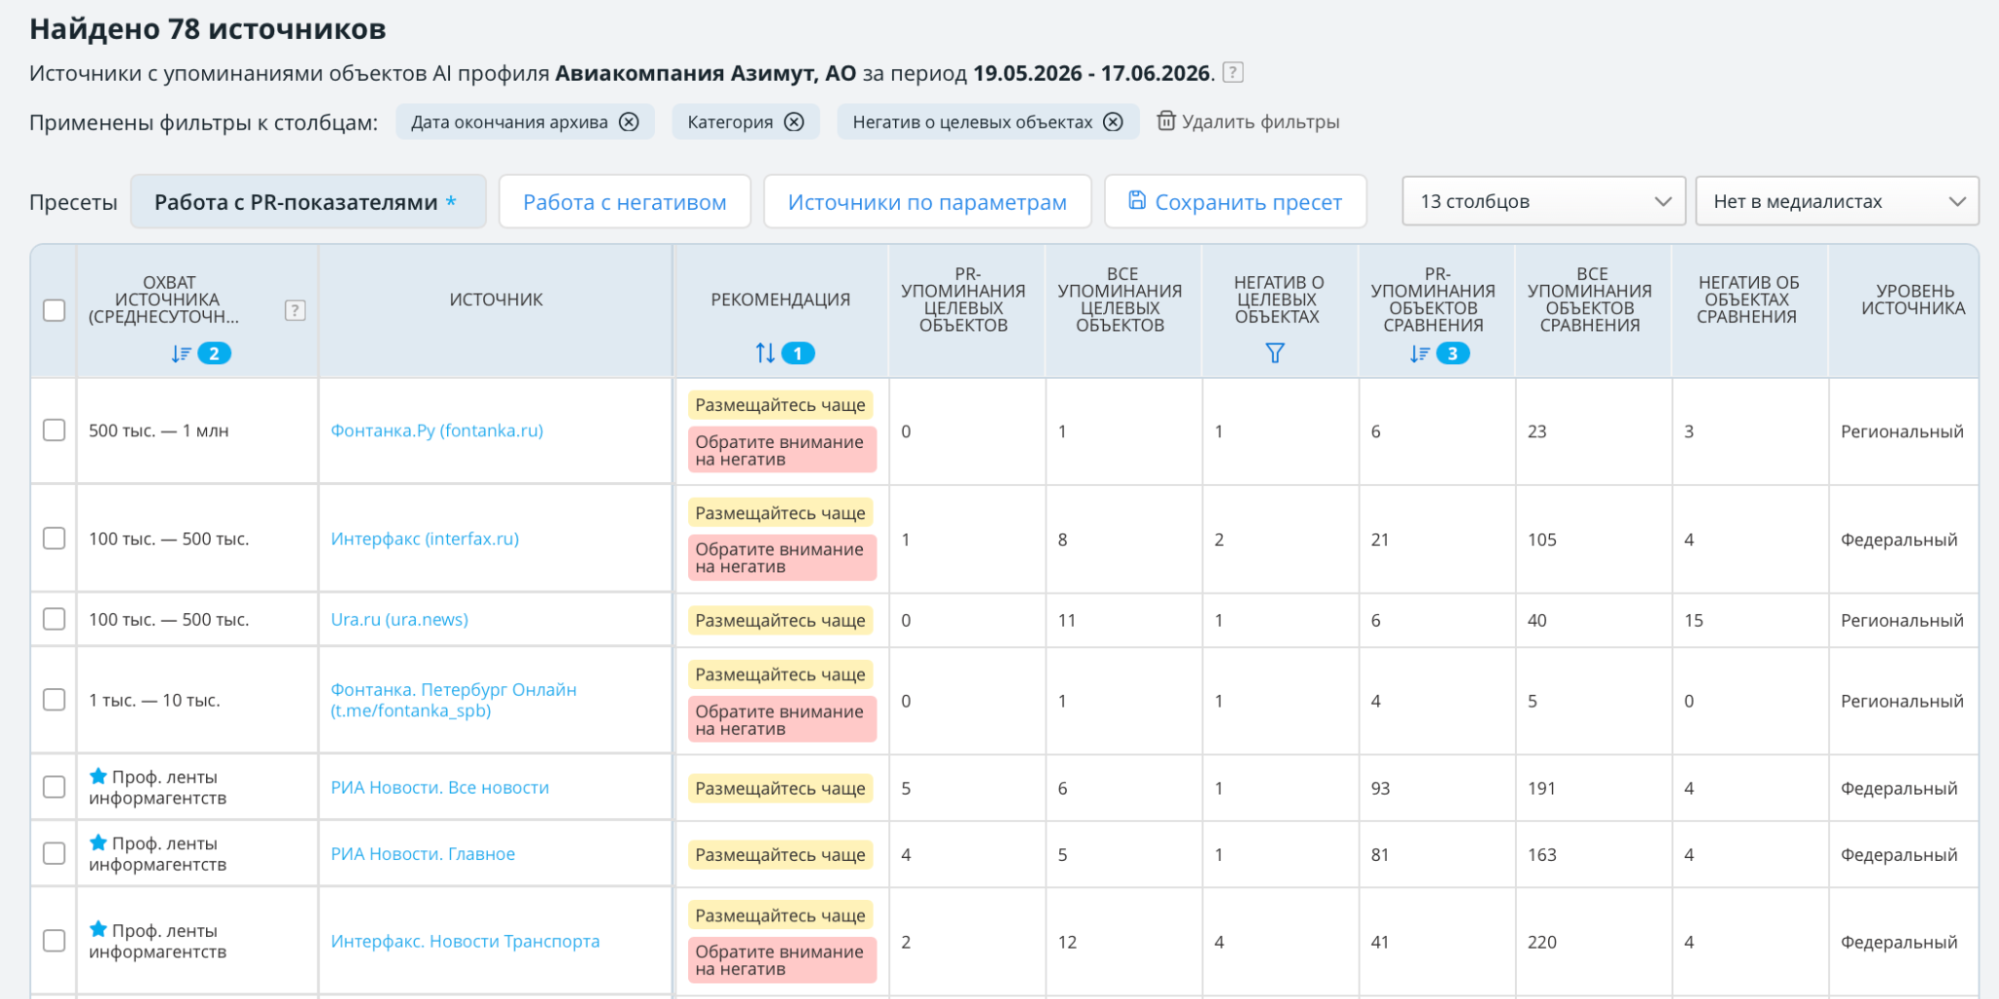The image size is (1999, 999).
Task: Remove the Негатив о целевых объектах filter chip
Action: click(1113, 122)
